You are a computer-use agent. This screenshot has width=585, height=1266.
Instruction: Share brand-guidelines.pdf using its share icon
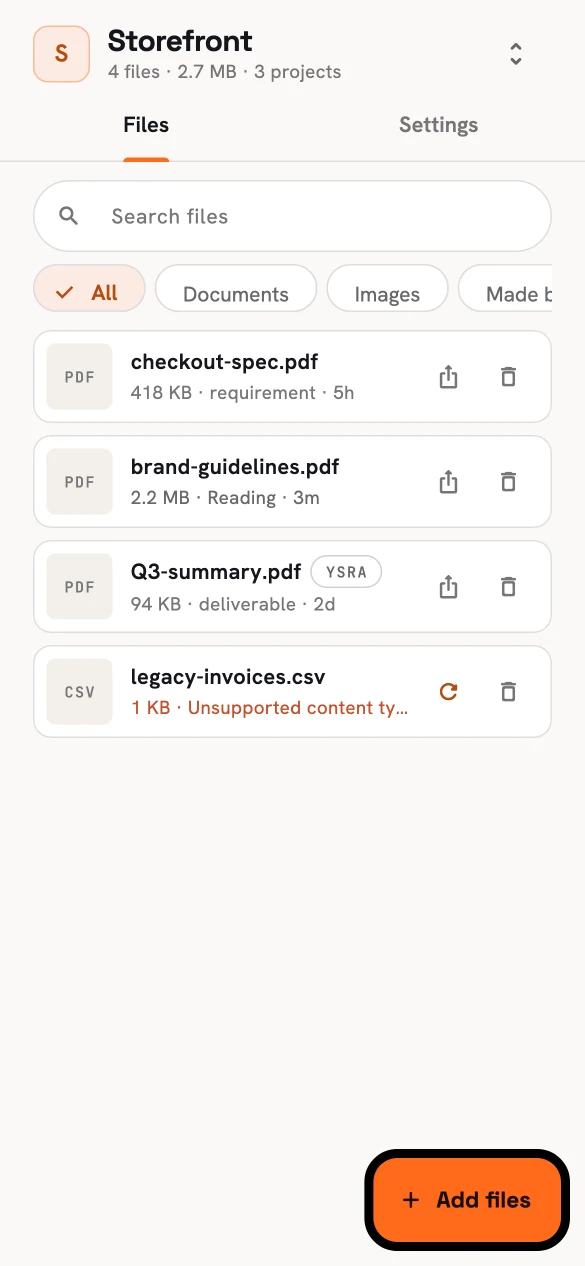click(x=448, y=482)
